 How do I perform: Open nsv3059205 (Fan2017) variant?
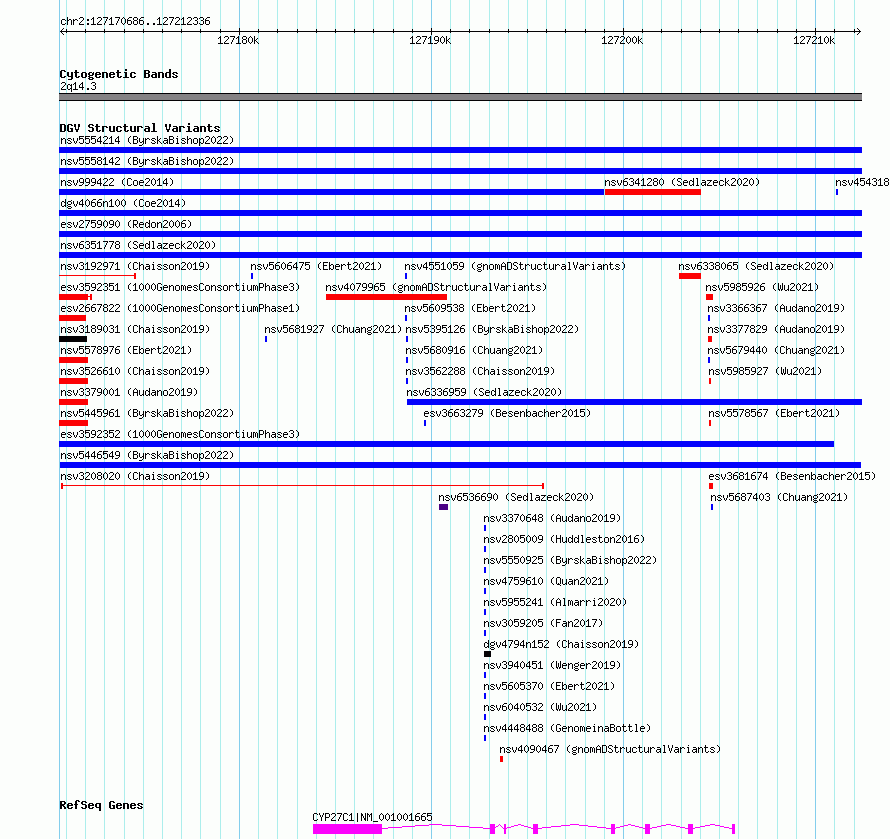[x=543, y=623]
